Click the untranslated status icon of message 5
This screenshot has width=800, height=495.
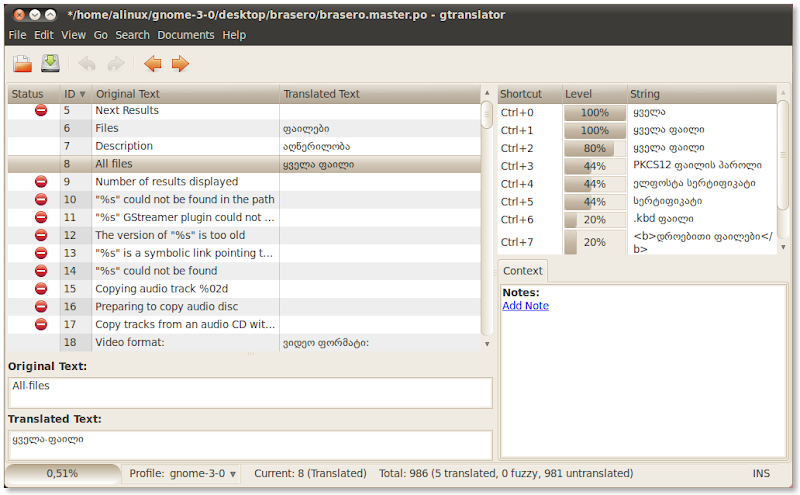tap(41, 110)
